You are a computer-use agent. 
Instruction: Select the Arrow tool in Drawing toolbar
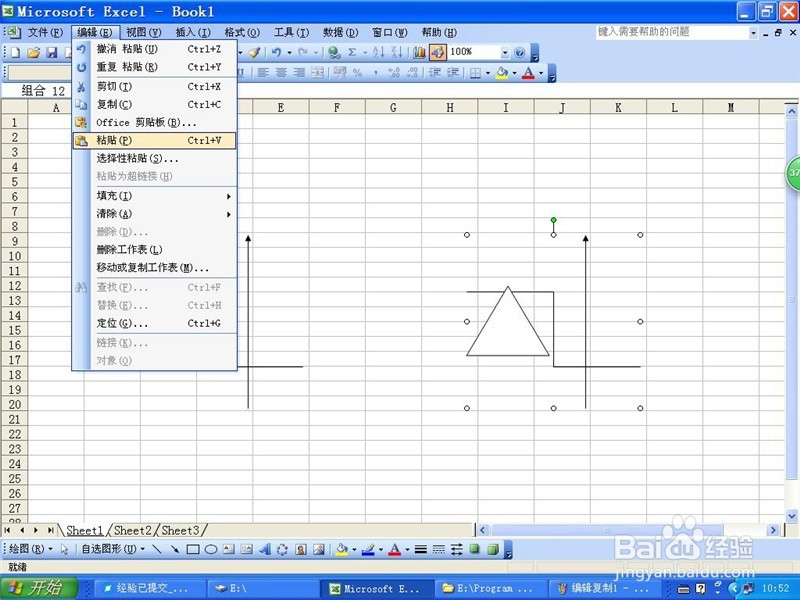(x=175, y=549)
